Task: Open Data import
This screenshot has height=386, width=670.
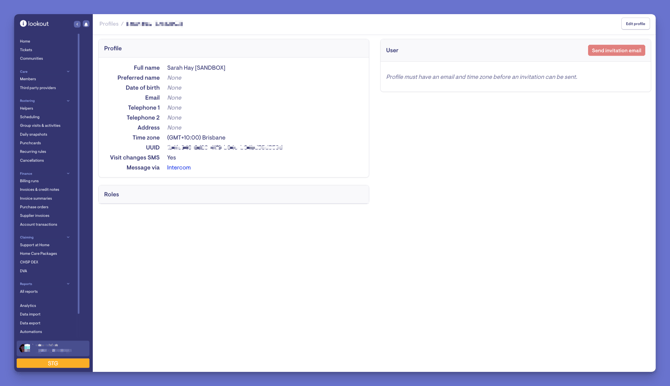Action: tap(30, 315)
